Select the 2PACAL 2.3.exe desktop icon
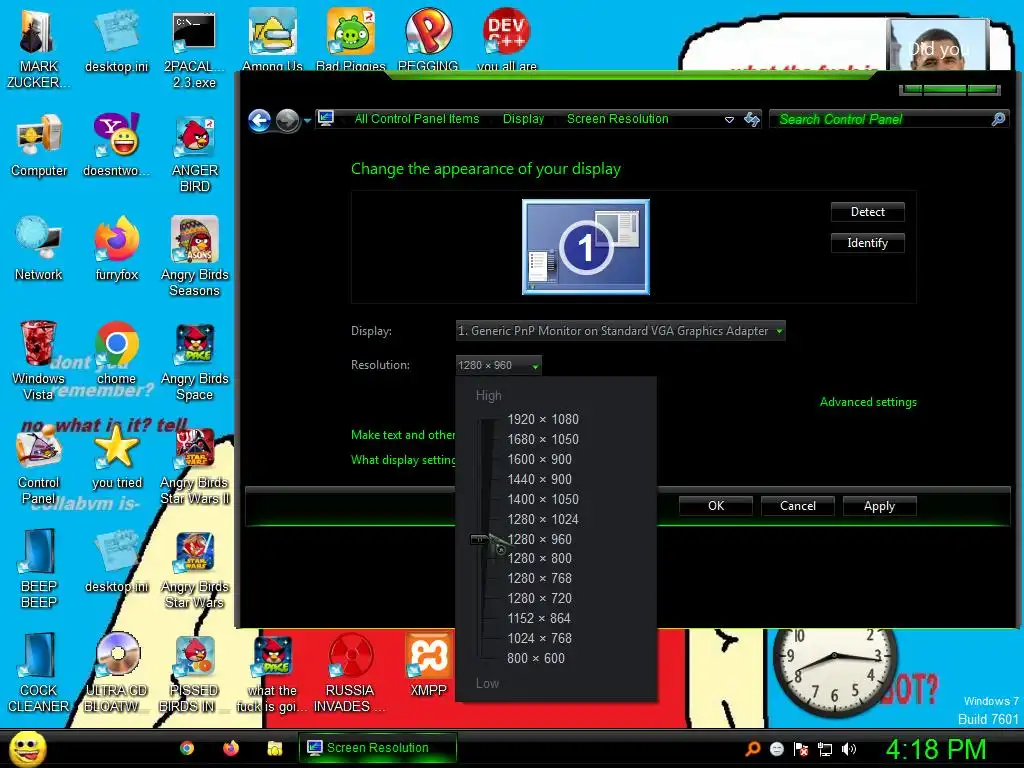The width and height of the screenshot is (1024, 768). coord(194,47)
